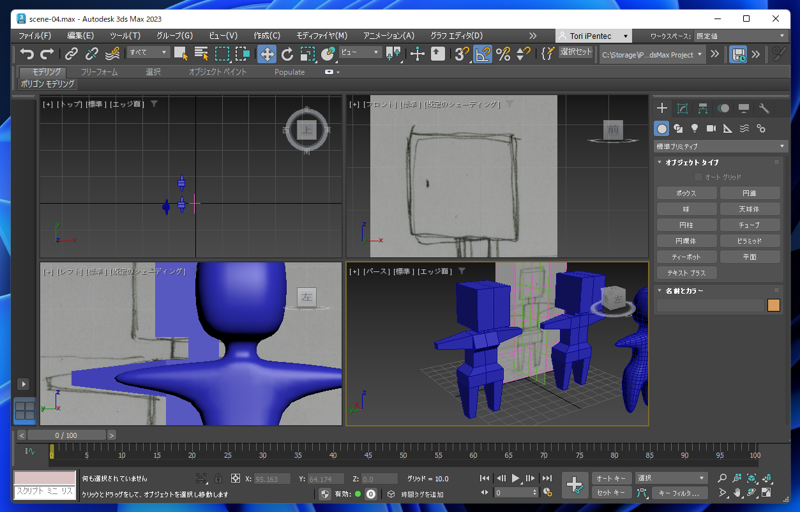Toggle the 3D Snaps button
This screenshot has width=800, height=512.
click(462, 54)
